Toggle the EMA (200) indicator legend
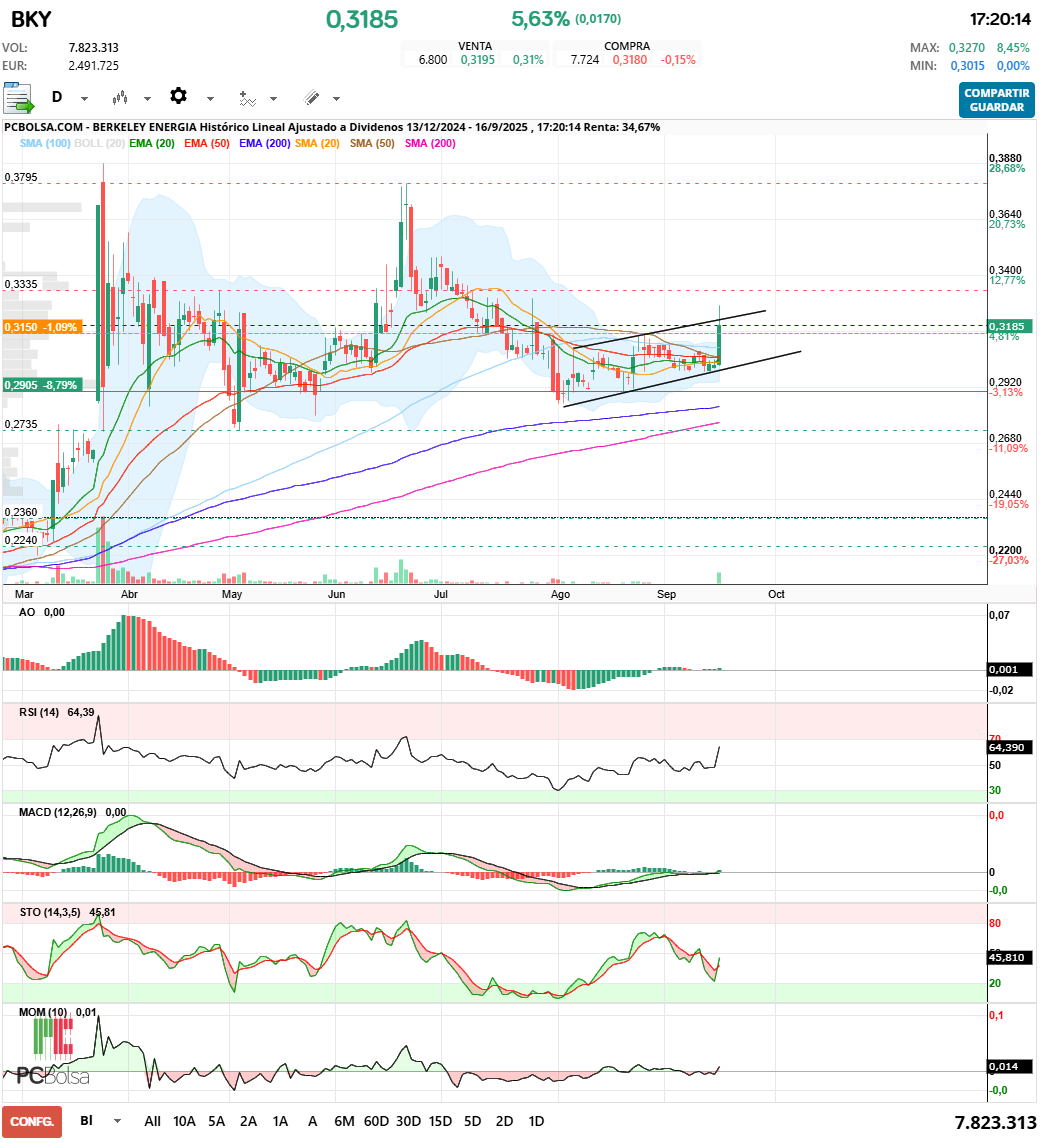 (x=265, y=144)
